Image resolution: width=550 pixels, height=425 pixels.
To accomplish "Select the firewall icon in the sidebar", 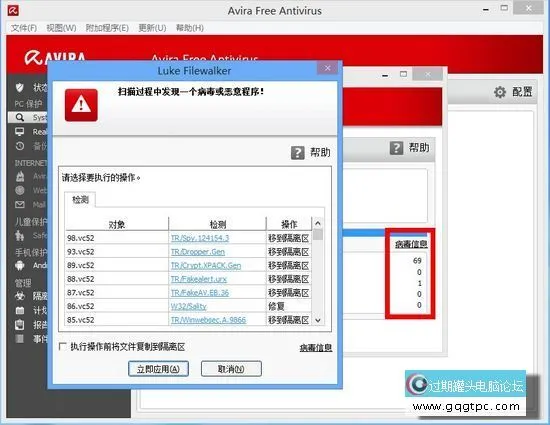I will [x=20, y=176].
